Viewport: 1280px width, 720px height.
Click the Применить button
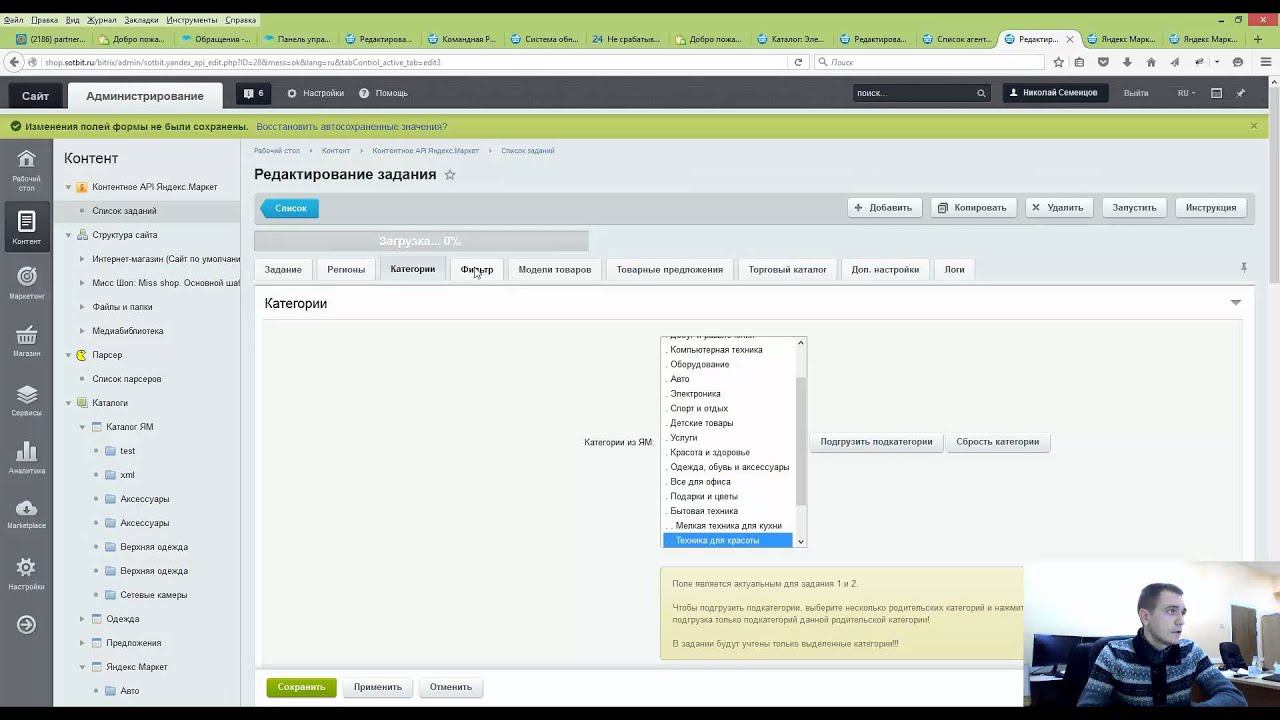(378, 687)
